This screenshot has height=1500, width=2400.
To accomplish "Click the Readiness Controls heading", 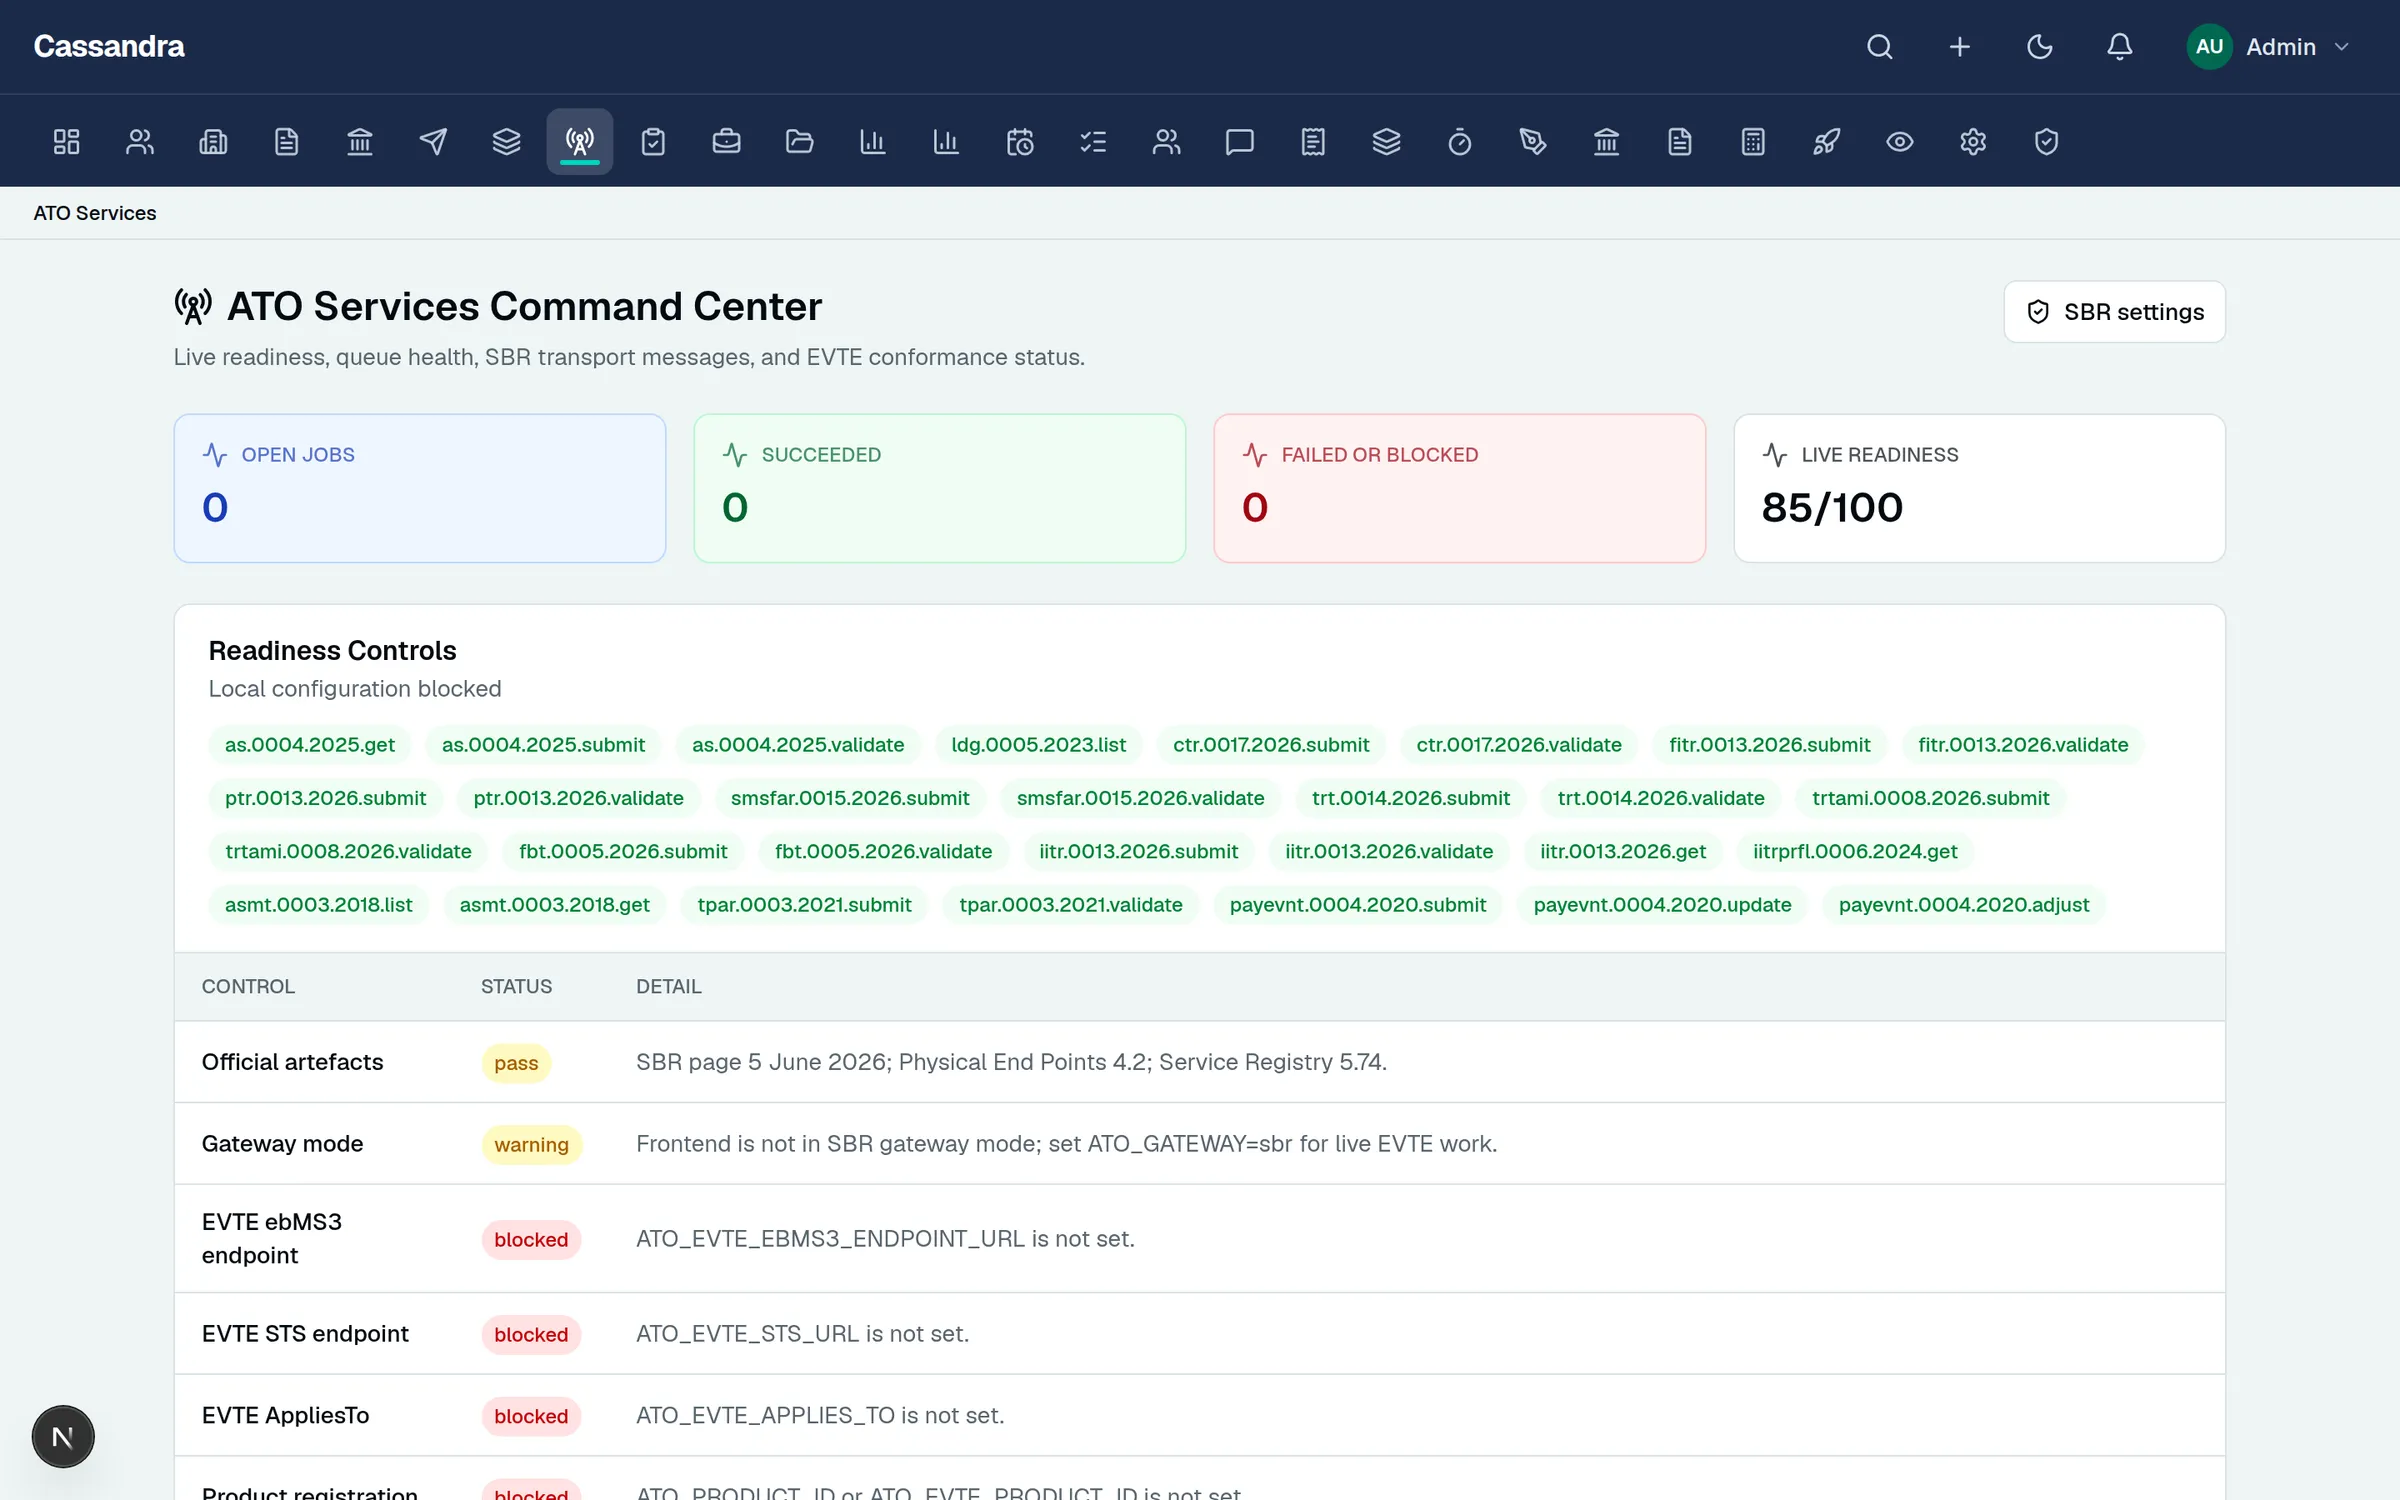I will coord(333,651).
